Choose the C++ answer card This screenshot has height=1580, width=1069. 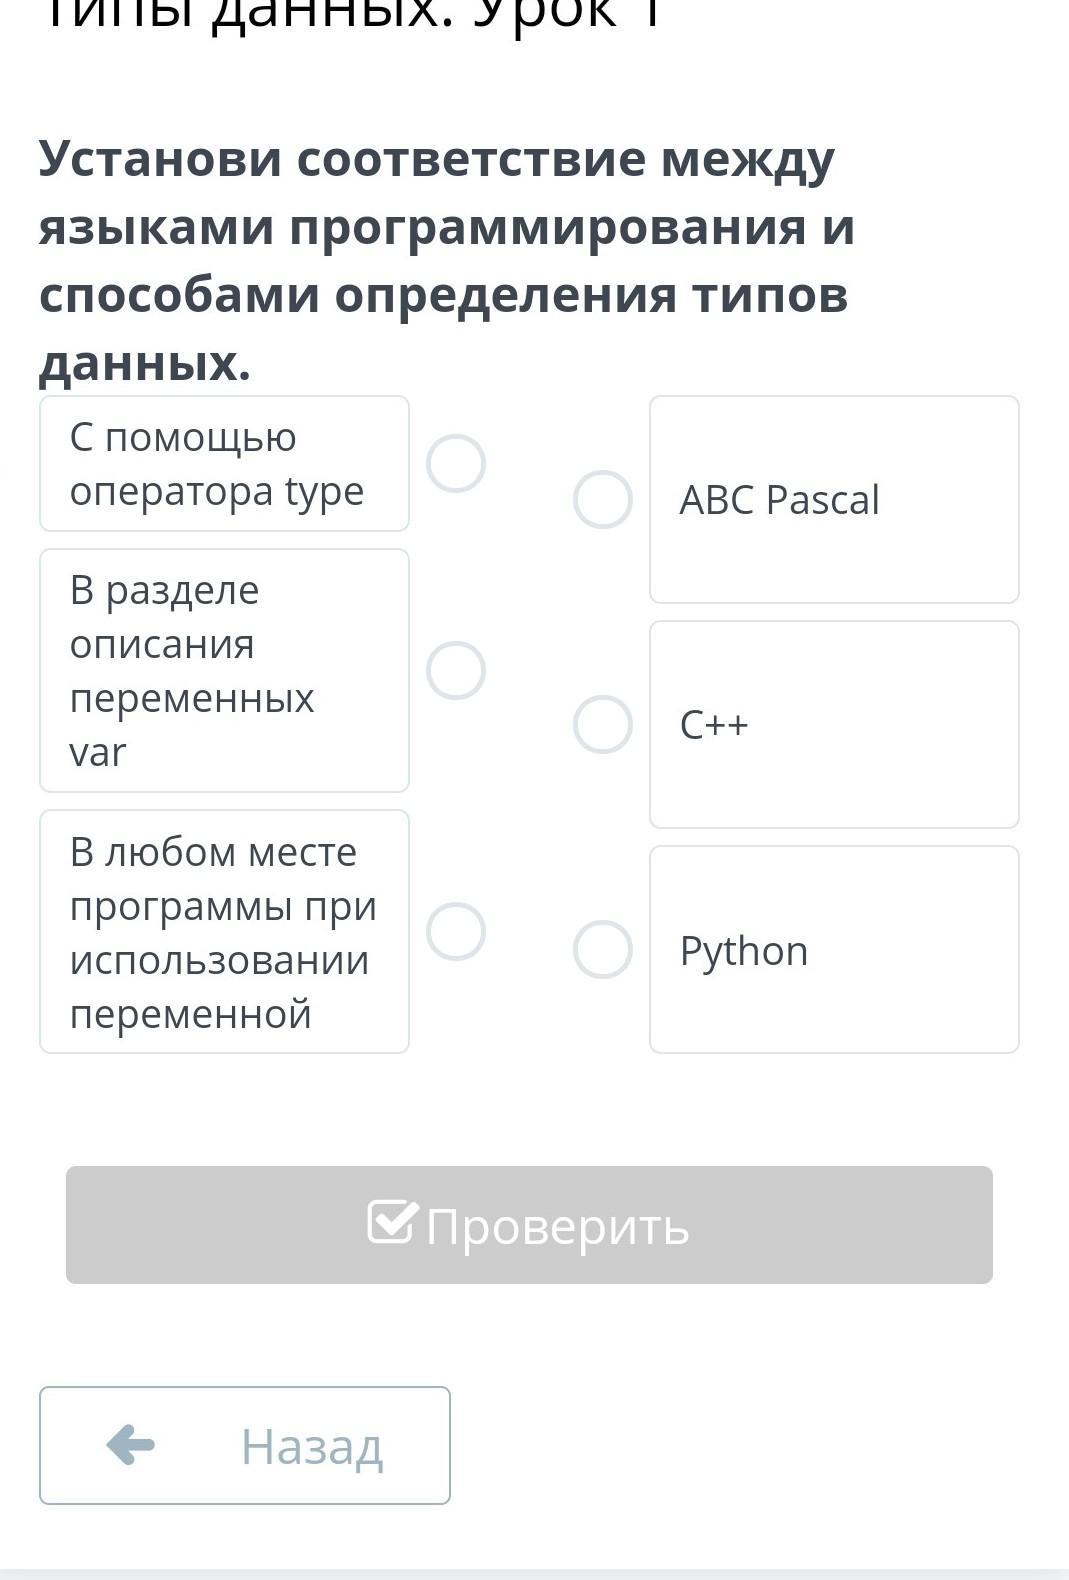click(x=834, y=725)
